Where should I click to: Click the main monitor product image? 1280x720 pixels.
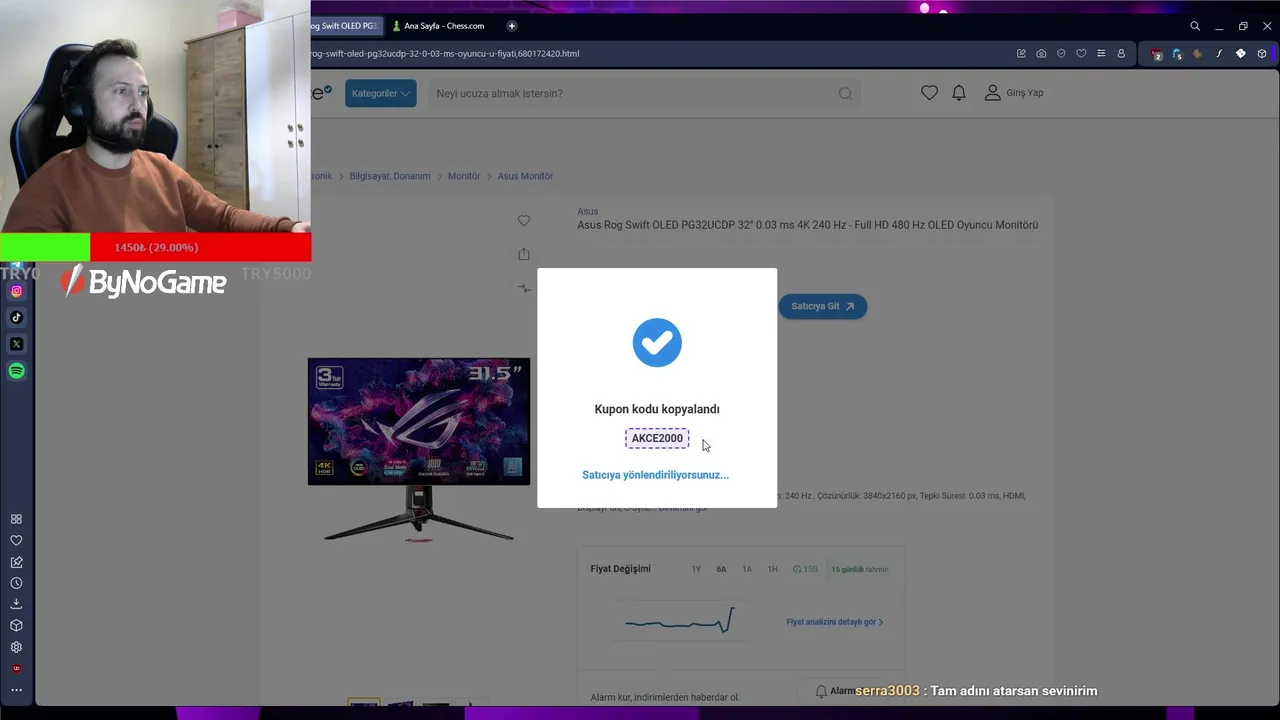(x=419, y=450)
